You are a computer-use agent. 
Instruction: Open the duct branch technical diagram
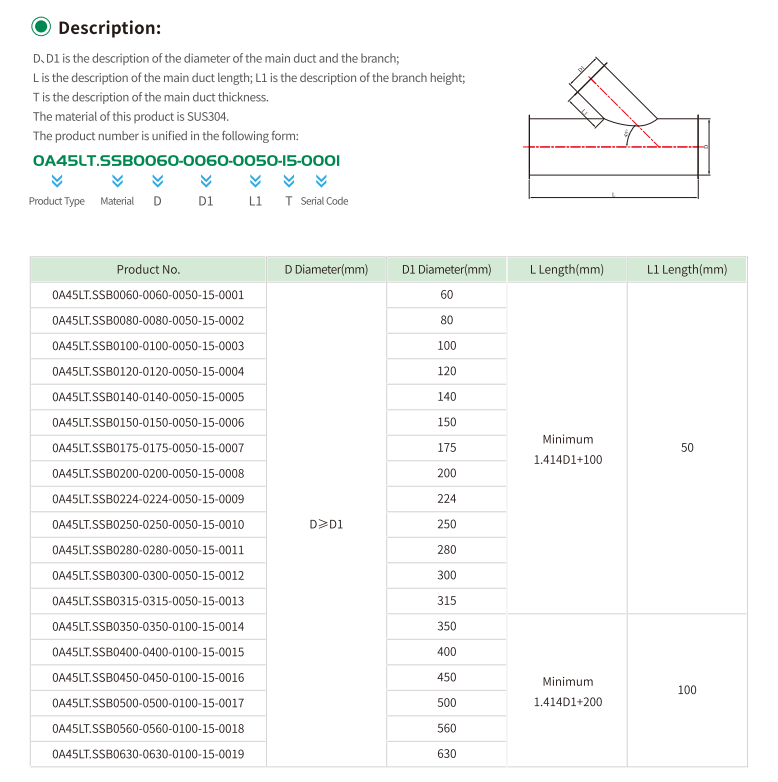617,130
